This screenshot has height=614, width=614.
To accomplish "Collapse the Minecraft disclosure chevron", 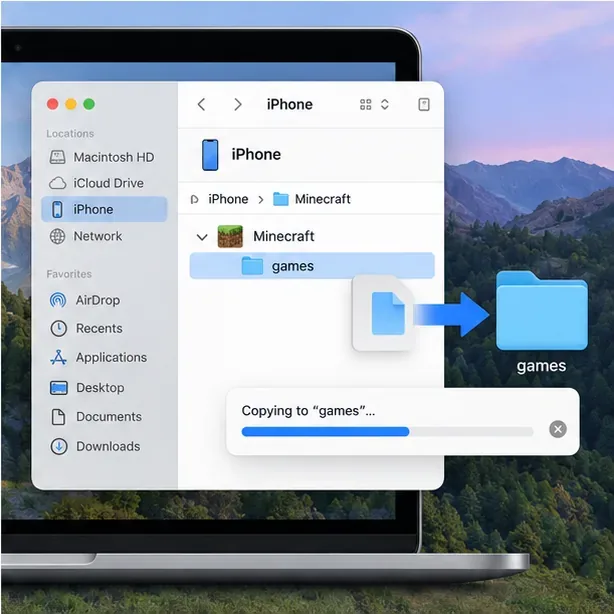I will tap(202, 237).
